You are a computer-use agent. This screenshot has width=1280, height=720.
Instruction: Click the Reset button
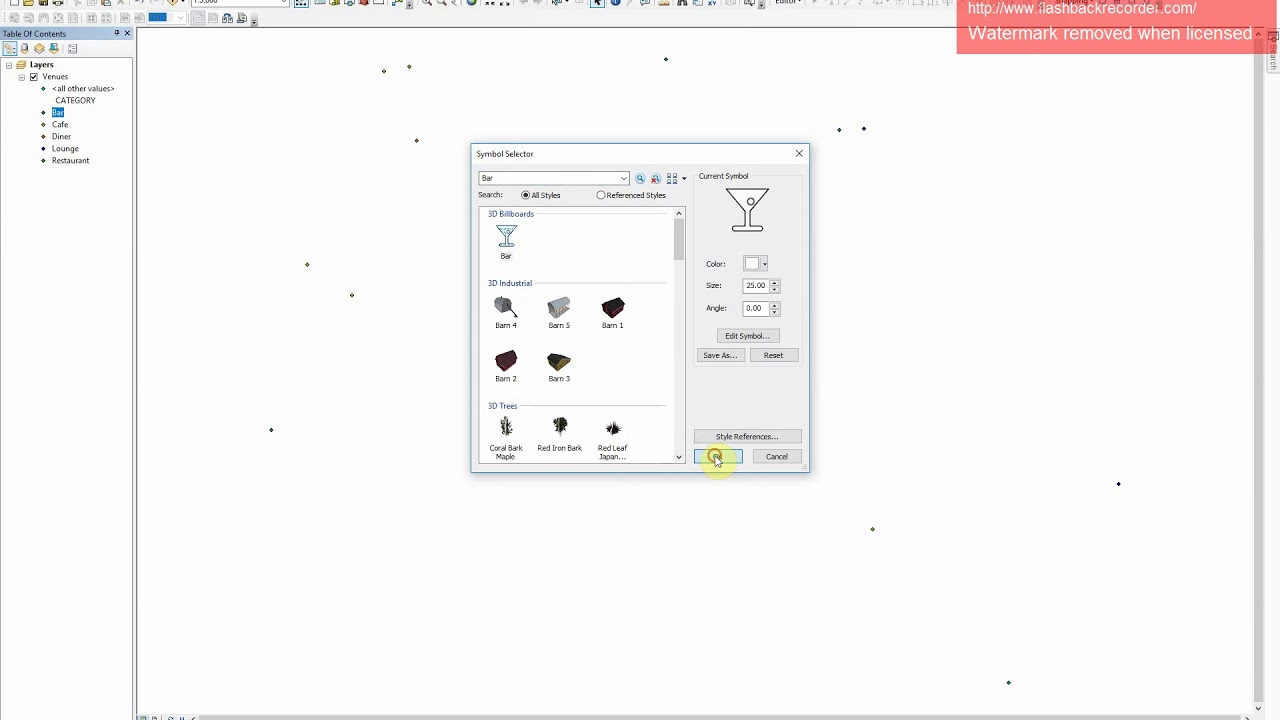(773, 355)
